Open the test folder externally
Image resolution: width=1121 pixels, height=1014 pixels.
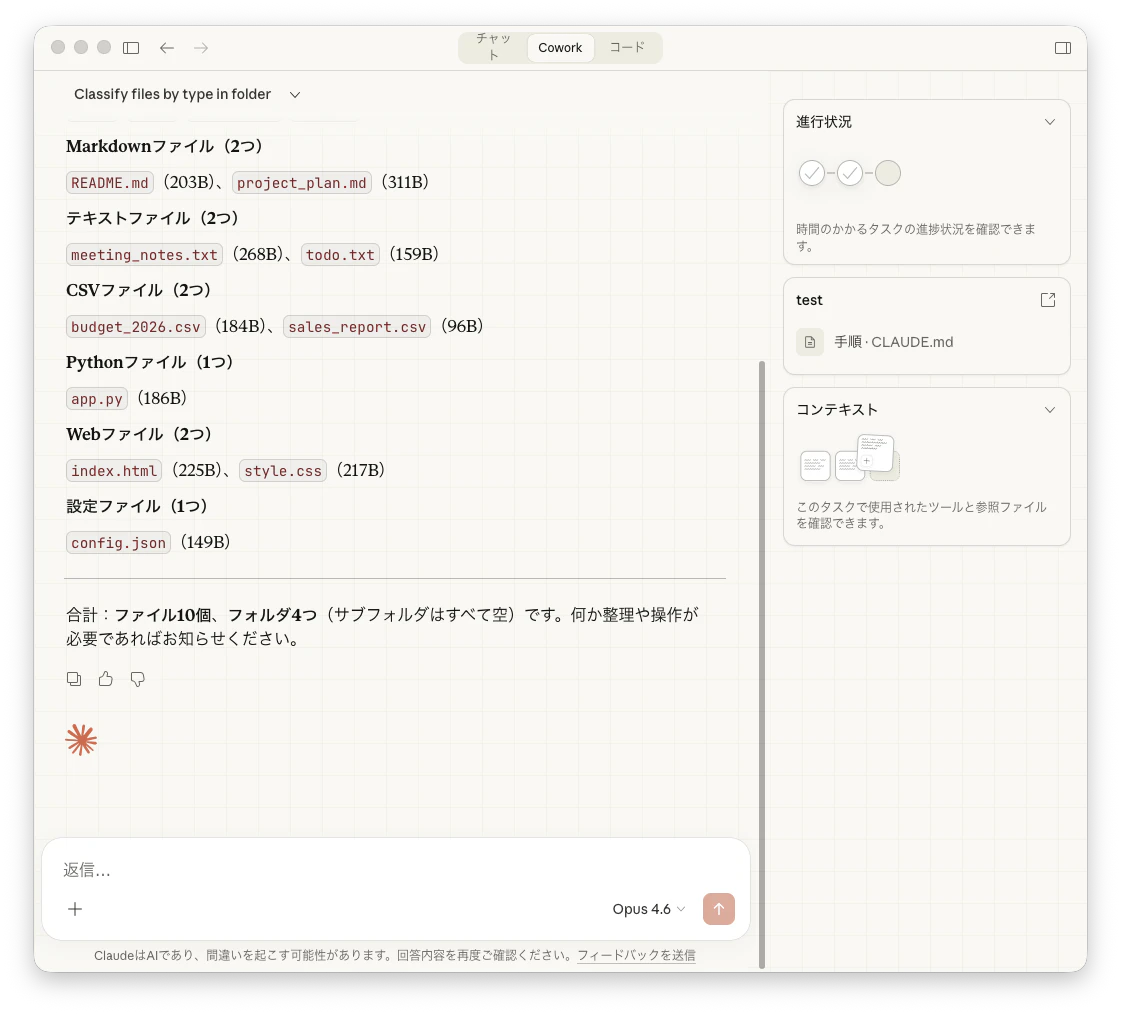tap(1048, 300)
